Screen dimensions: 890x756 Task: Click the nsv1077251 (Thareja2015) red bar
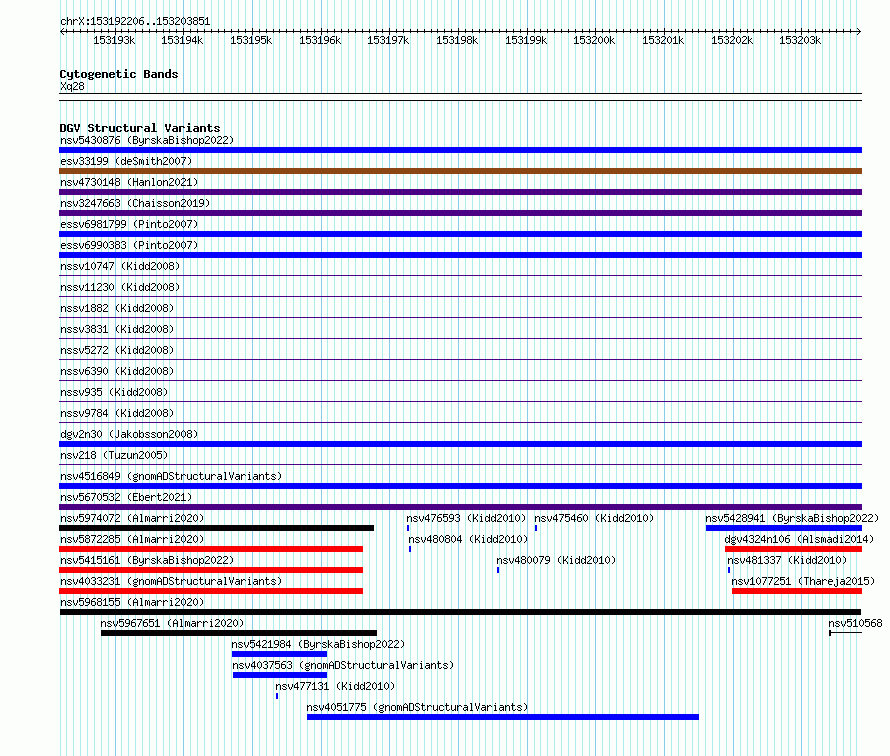click(x=797, y=591)
